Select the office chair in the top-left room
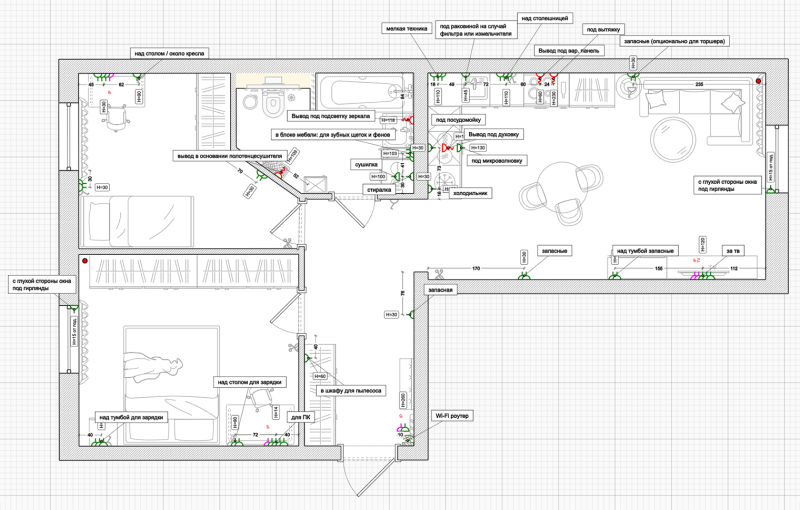Viewport: 800px width, 510px height. [116, 117]
